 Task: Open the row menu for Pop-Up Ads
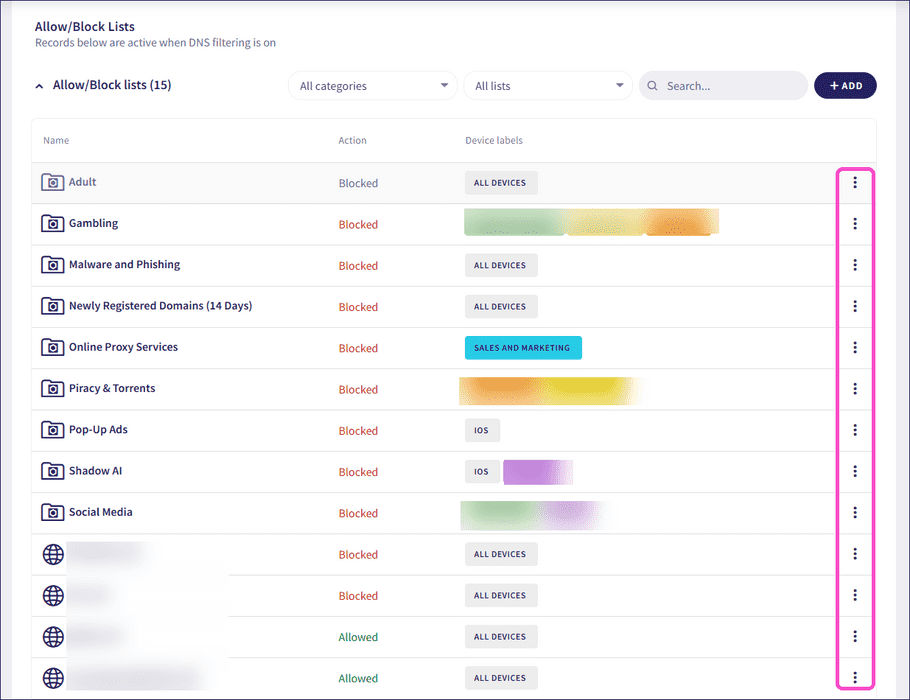(x=855, y=429)
